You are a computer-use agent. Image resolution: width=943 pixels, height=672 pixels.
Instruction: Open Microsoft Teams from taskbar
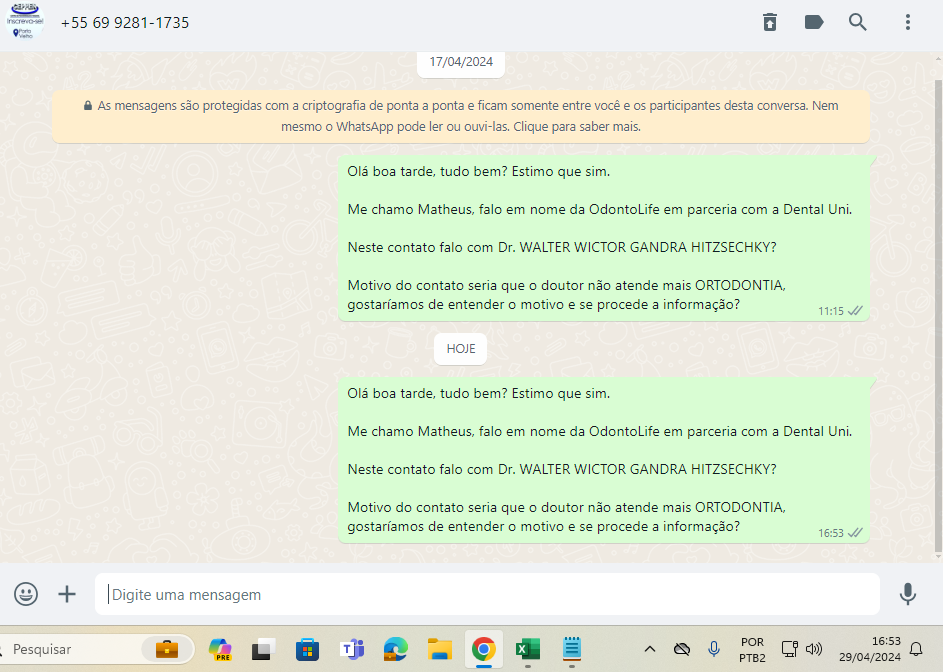click(352, 649)
